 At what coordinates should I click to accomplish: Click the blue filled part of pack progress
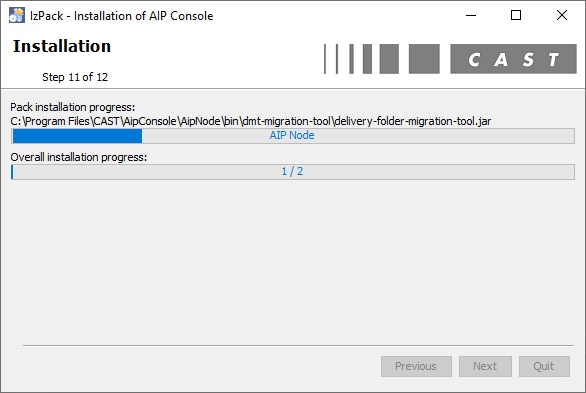point(77,136)
